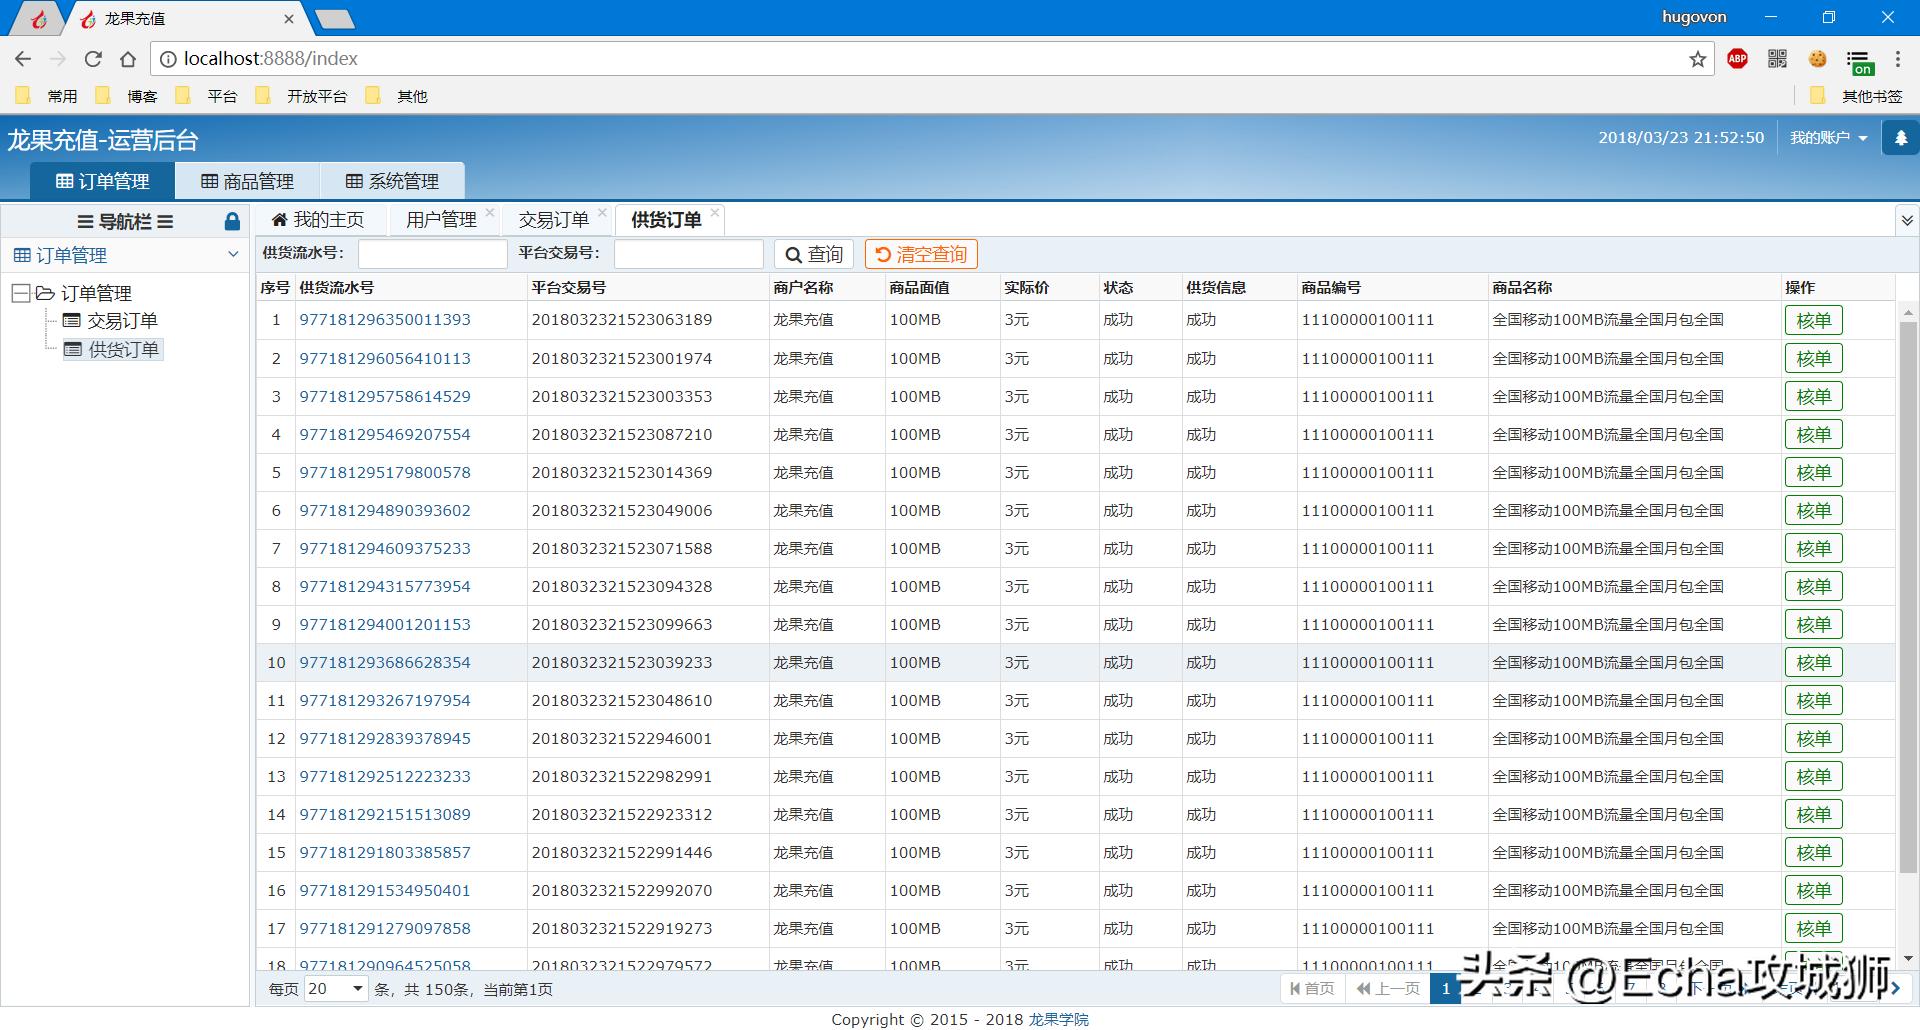Click the double-chevron icon right of tabs
This screenshot has width=1920, height=1030.
coord(1907,219)
